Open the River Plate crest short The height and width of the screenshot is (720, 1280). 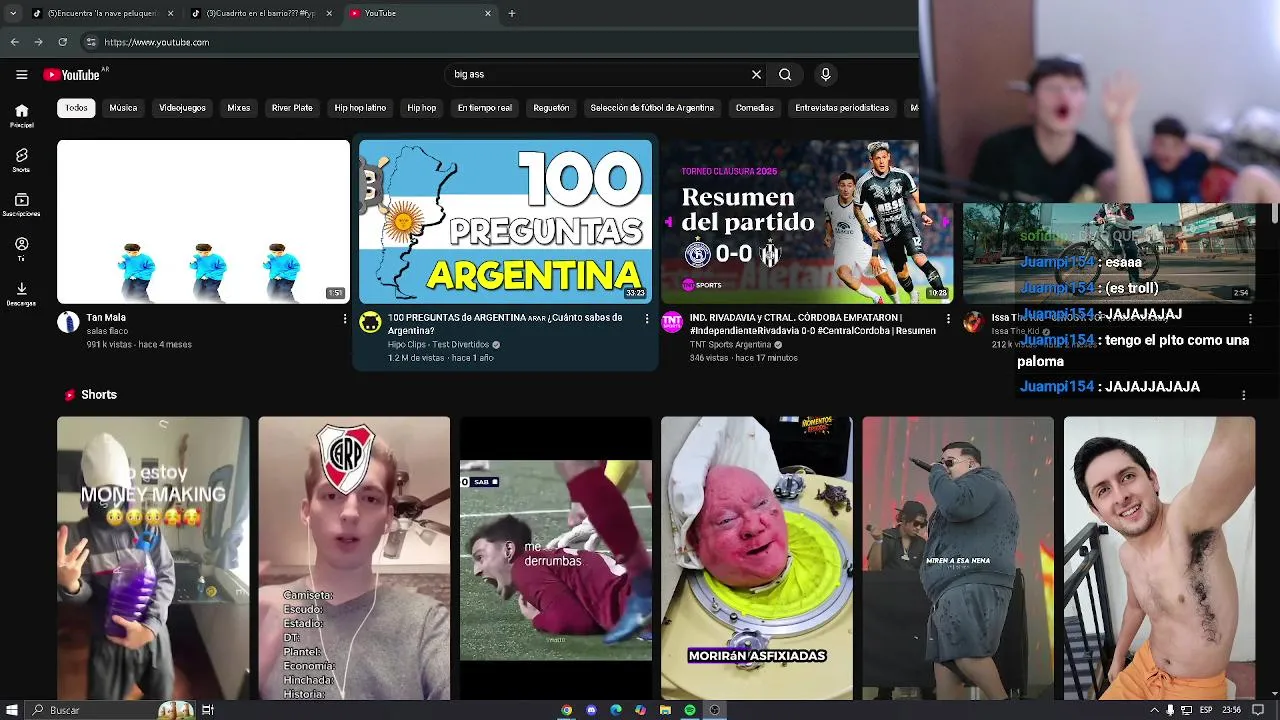point(354,558)
